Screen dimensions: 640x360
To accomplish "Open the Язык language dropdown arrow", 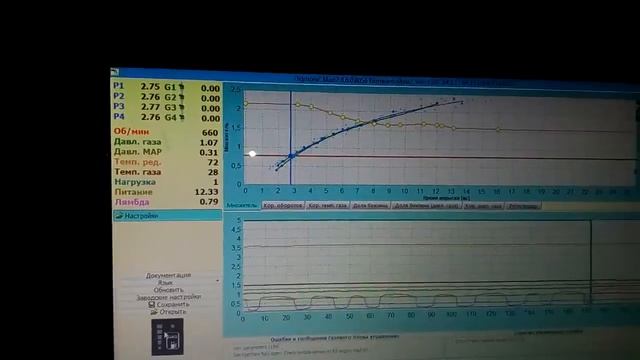I will pyautogui.click(x=217, y=281).
